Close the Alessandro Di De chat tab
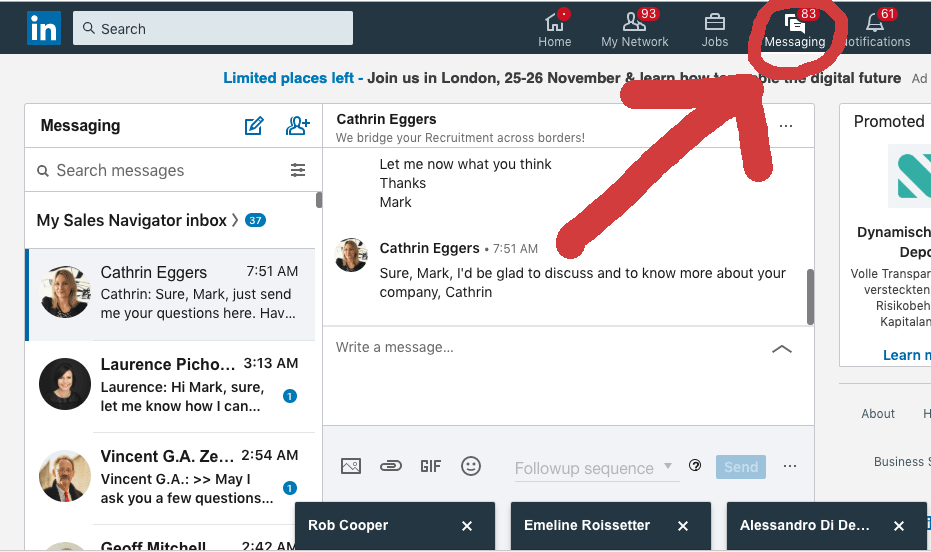Screen dimensions: 931x552 coord(899,526)
